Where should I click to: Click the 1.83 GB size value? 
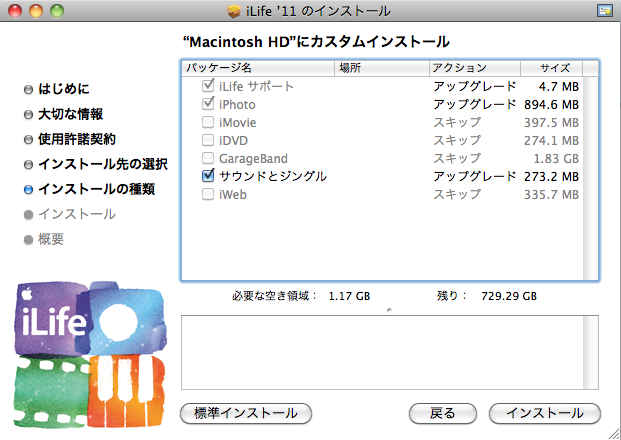(x=556, y=158)
